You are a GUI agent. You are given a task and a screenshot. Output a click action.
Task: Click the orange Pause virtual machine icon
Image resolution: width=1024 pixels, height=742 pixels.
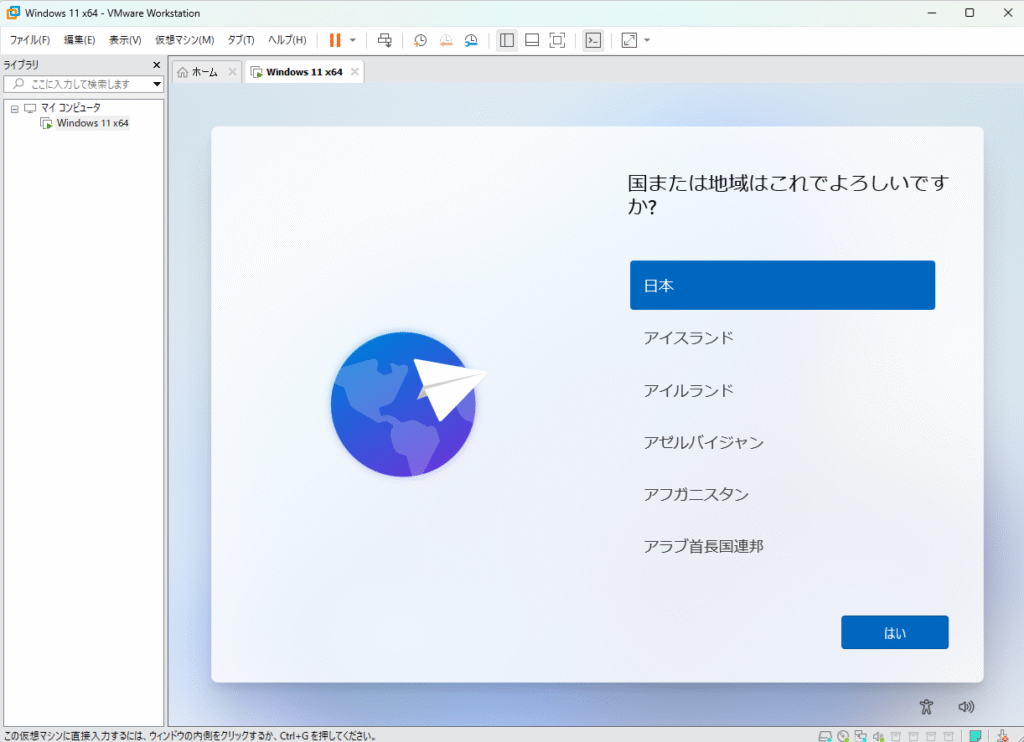334,40
